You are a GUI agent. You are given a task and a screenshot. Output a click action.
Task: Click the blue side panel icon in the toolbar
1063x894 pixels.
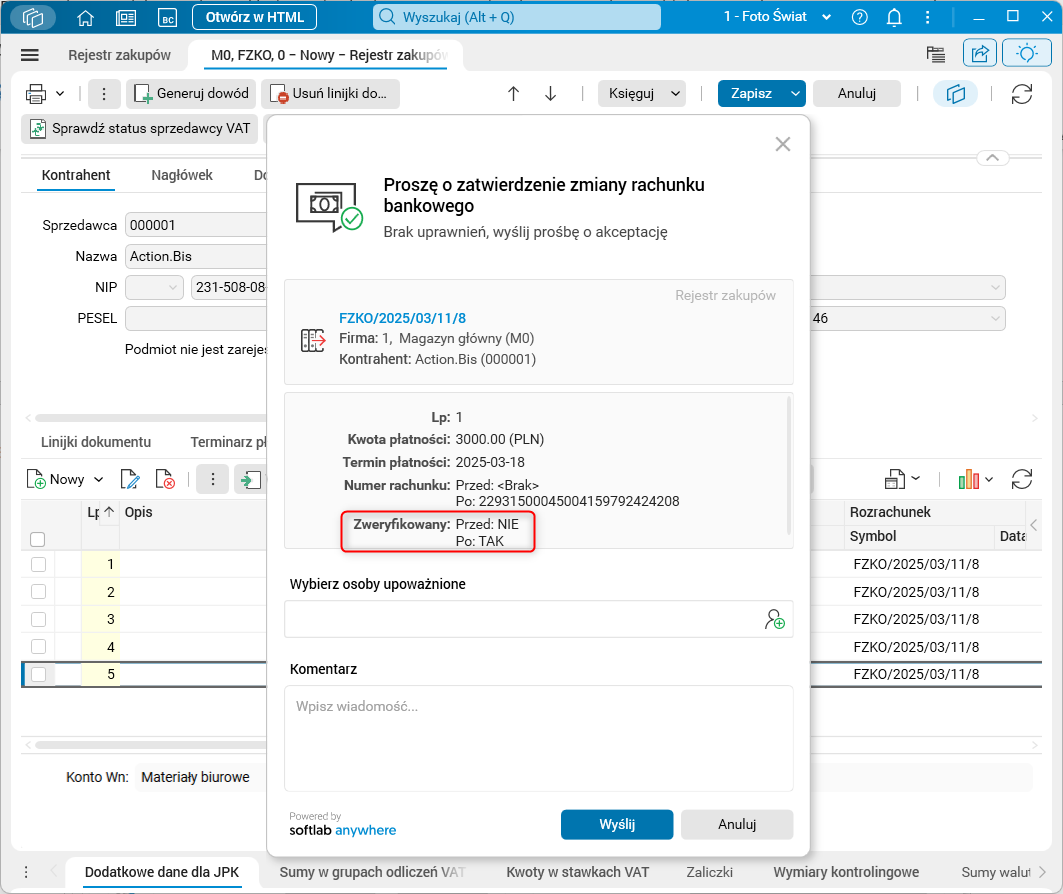pyautogui.click(x=955, y=94)
